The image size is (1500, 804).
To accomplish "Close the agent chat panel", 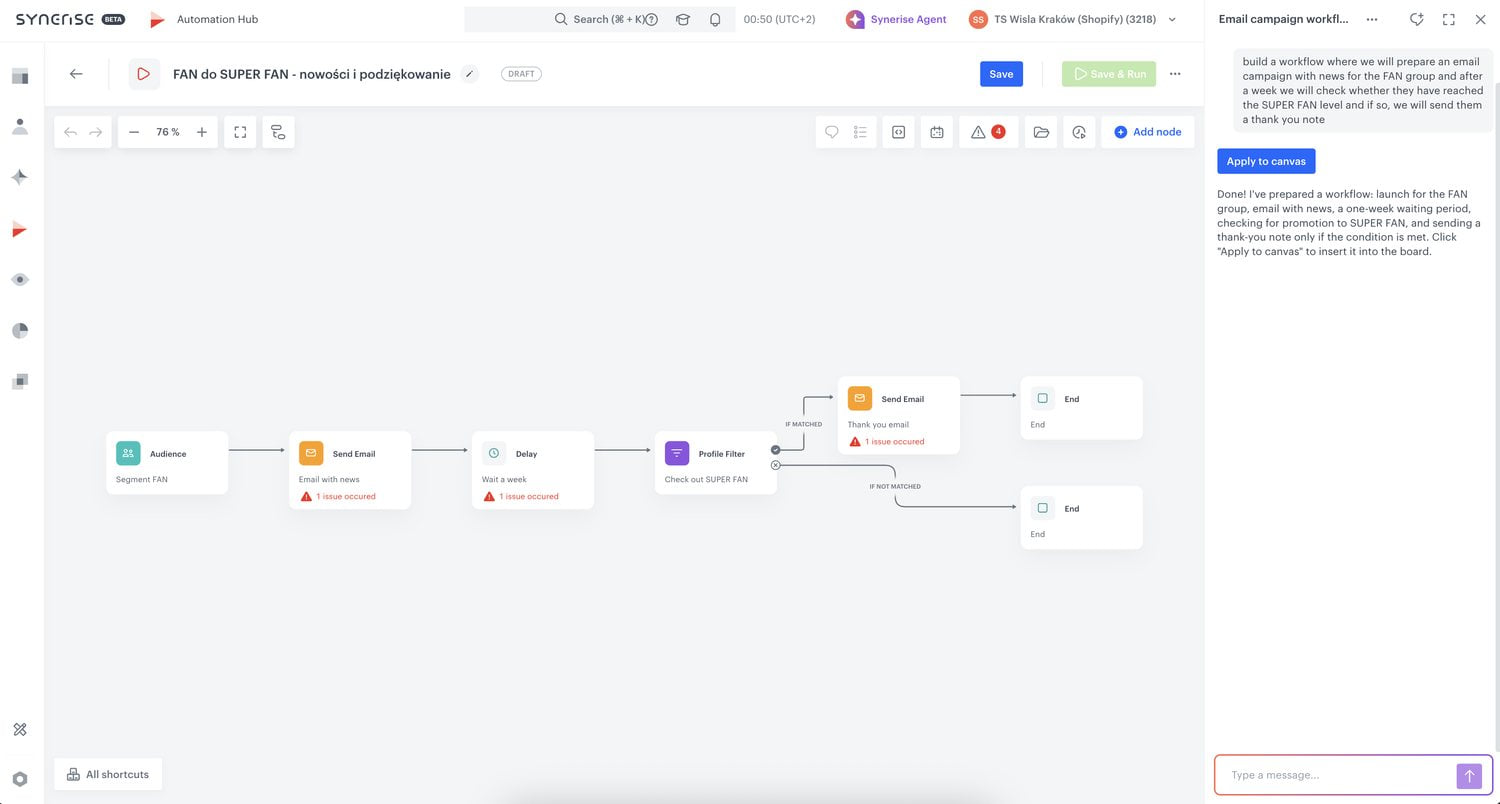I will tap(1480, 19).
